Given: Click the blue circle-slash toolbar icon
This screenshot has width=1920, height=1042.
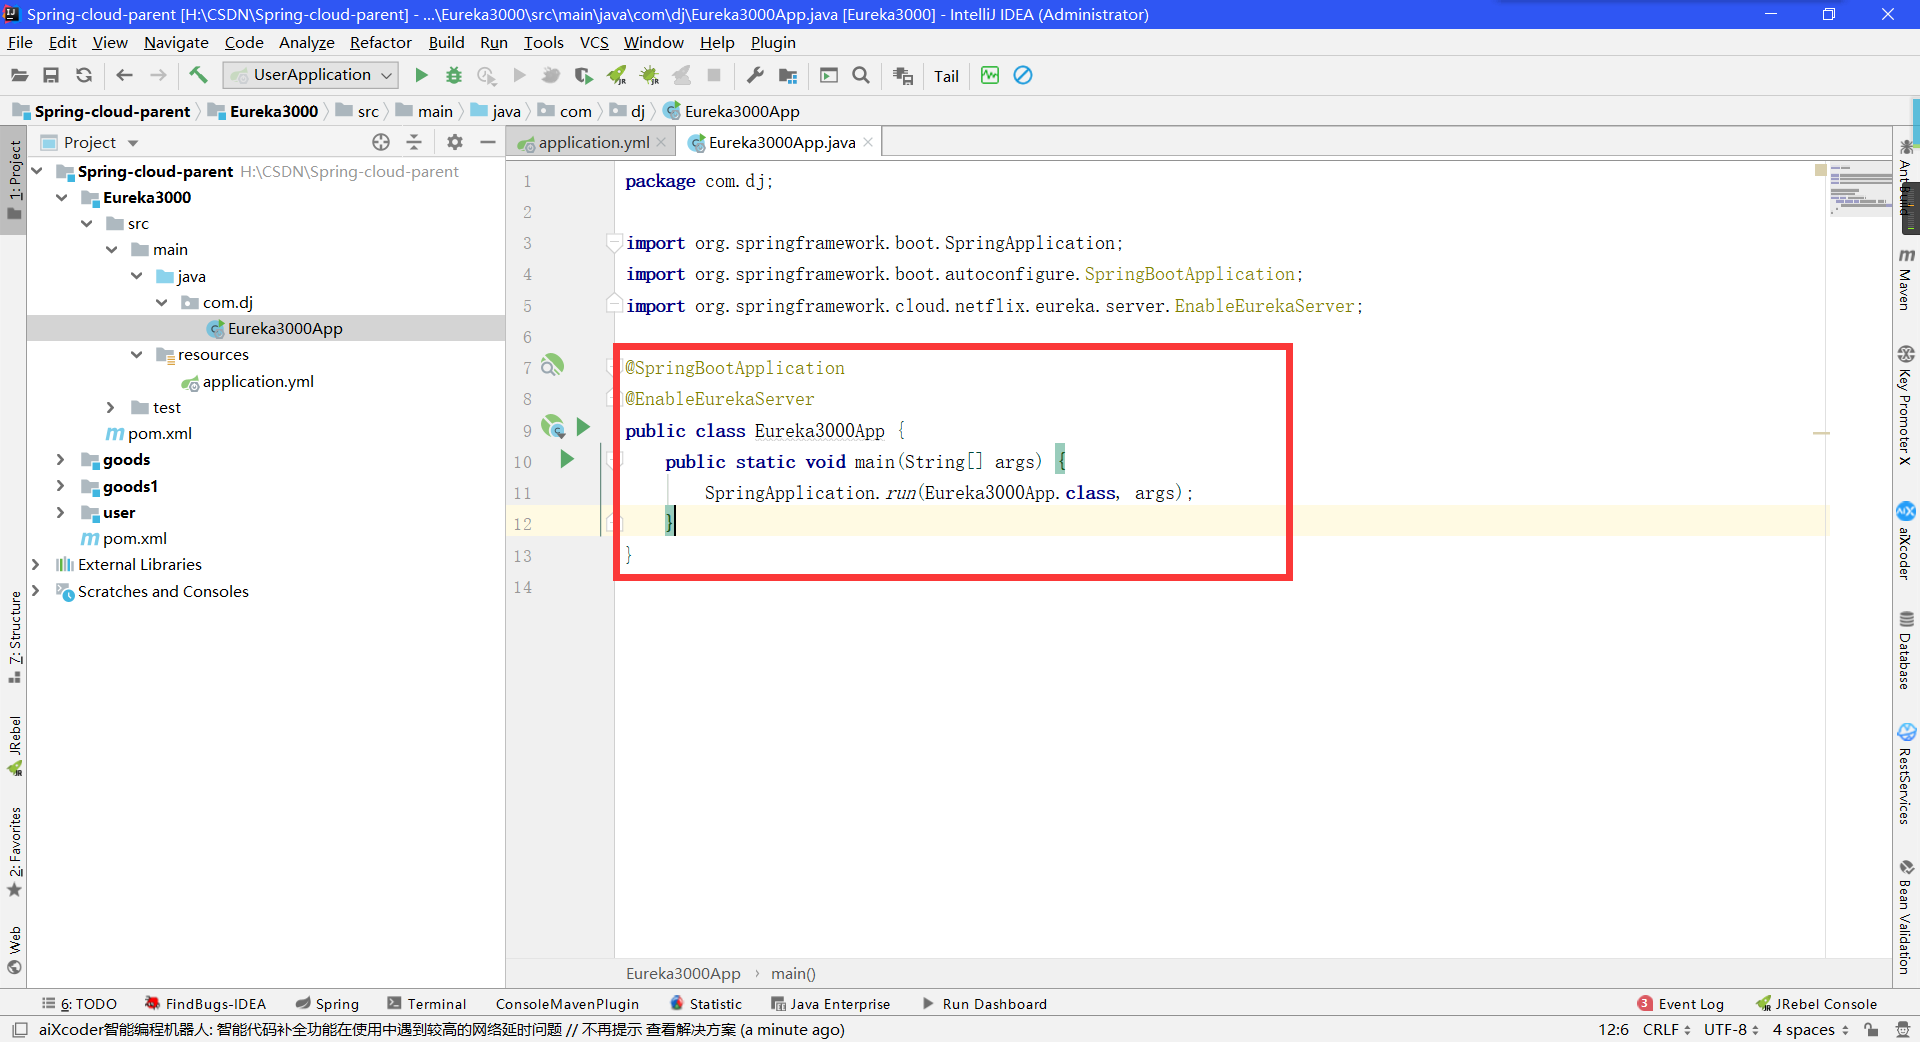Looking at the screenshot, I should [1023, 75].
